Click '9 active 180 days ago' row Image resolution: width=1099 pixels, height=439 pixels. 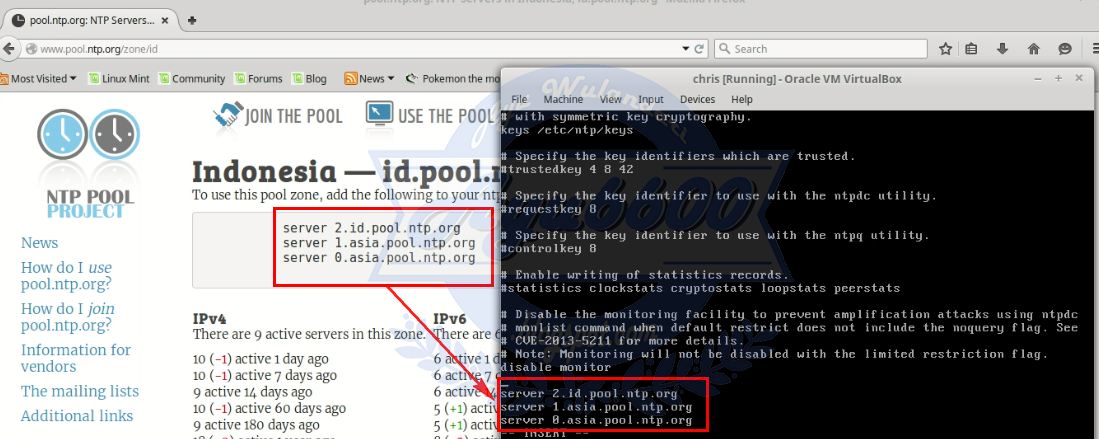256,425
